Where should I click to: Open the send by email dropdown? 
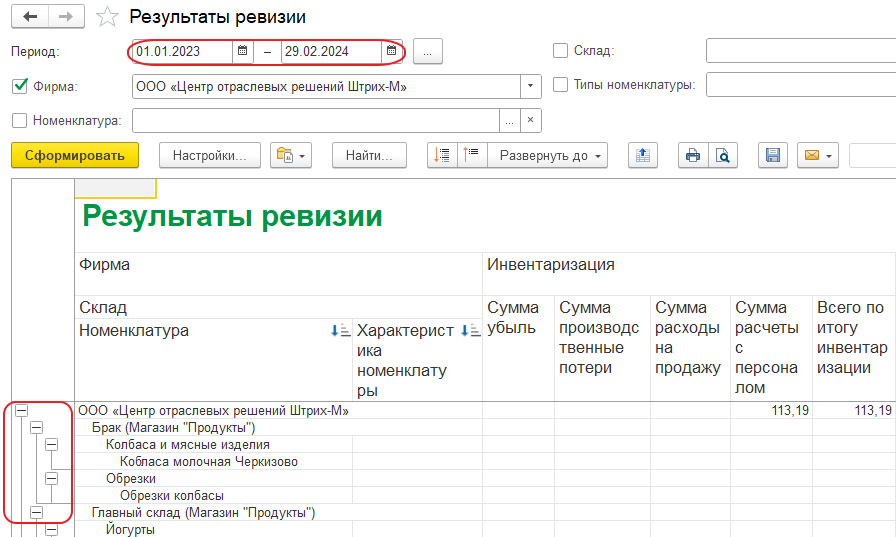tap(818, 155)
